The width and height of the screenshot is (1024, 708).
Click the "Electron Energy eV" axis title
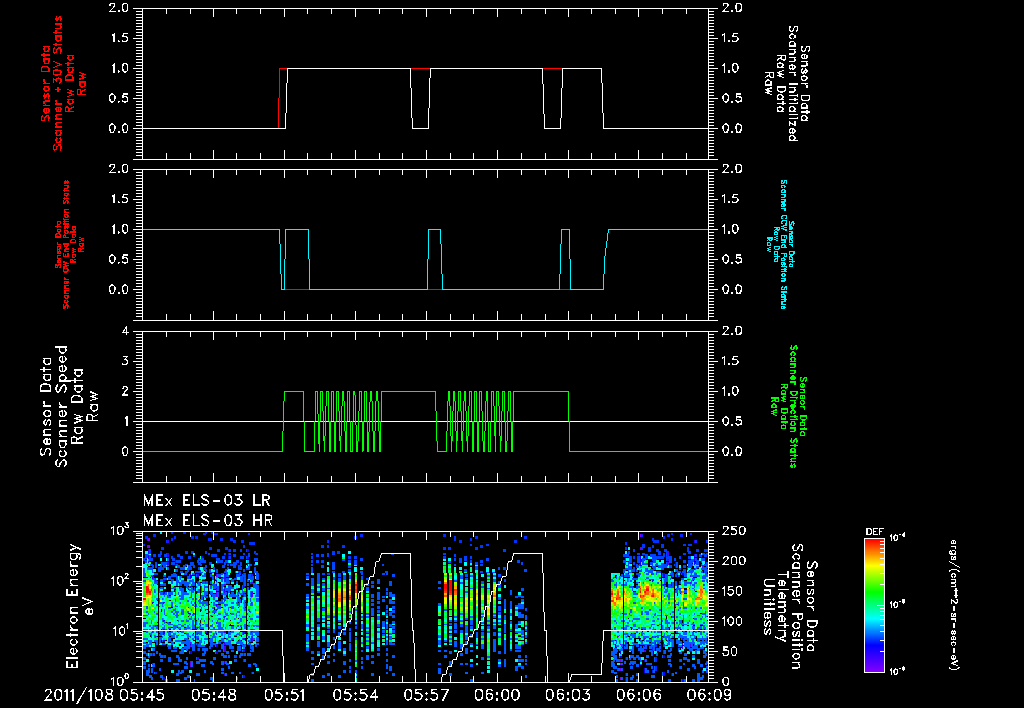pyautogui.click(x=80, y=606)
